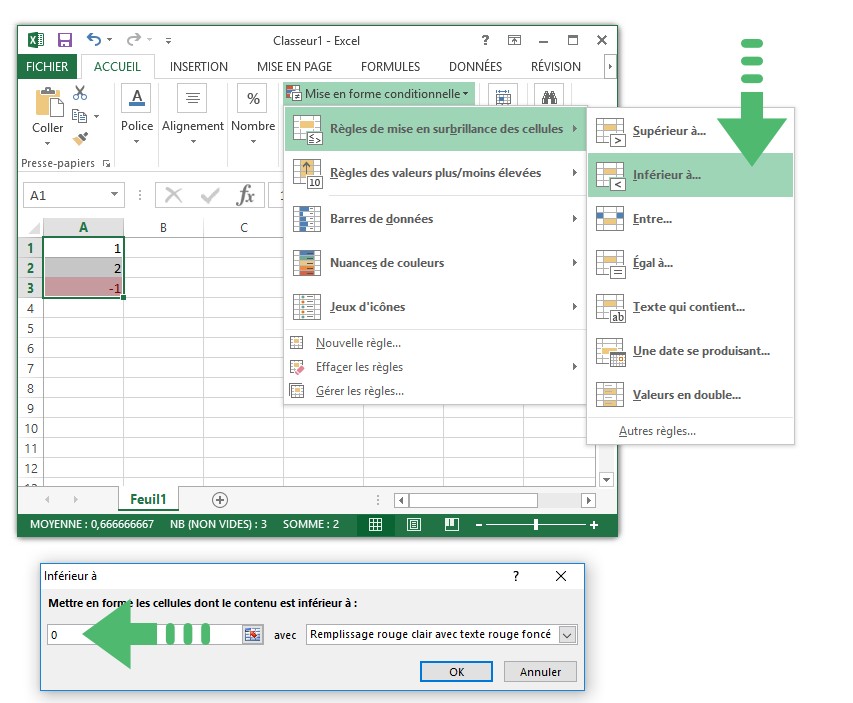Open the INSERTION ribbon tab

pyautogui.click(x=199, y=67)
